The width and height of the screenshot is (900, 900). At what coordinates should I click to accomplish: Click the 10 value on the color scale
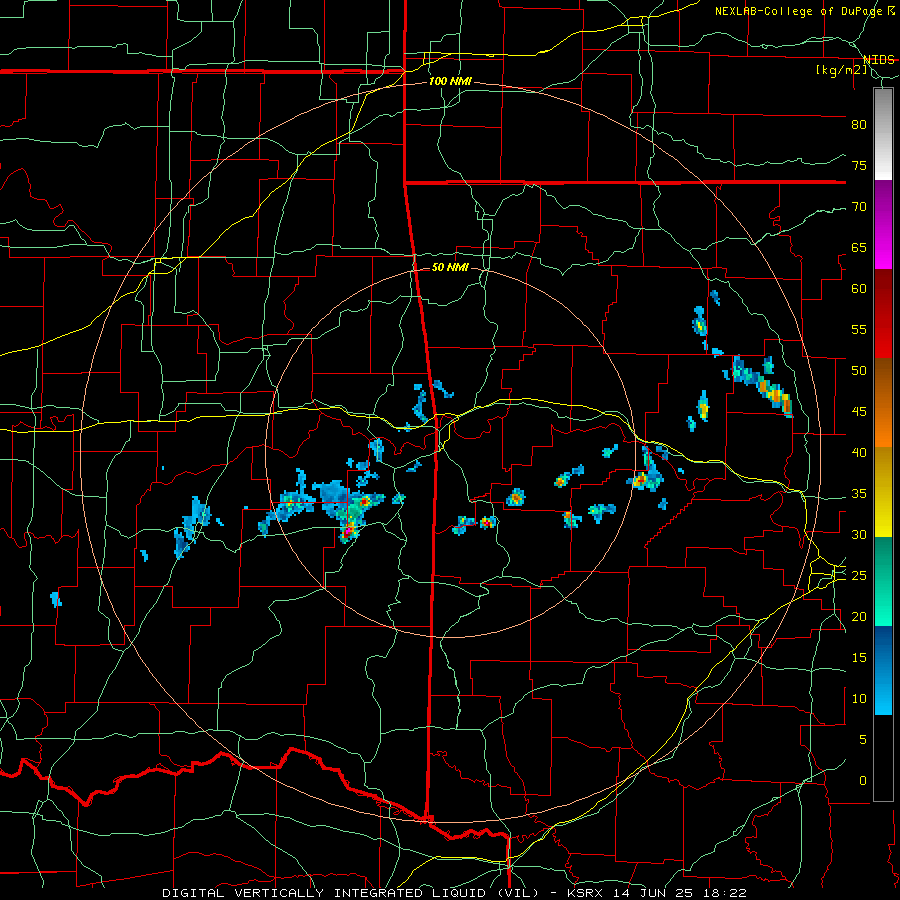coord(859,699)
